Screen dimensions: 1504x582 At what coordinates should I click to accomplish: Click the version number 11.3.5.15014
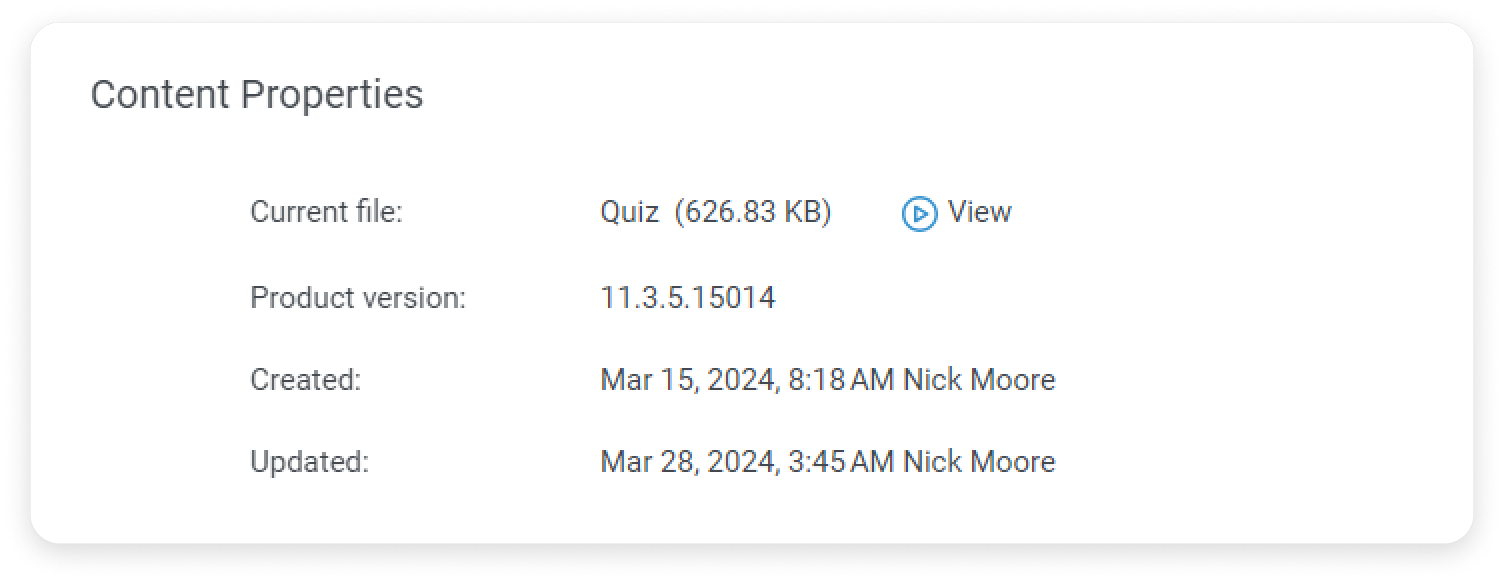(x=687, y=298)
